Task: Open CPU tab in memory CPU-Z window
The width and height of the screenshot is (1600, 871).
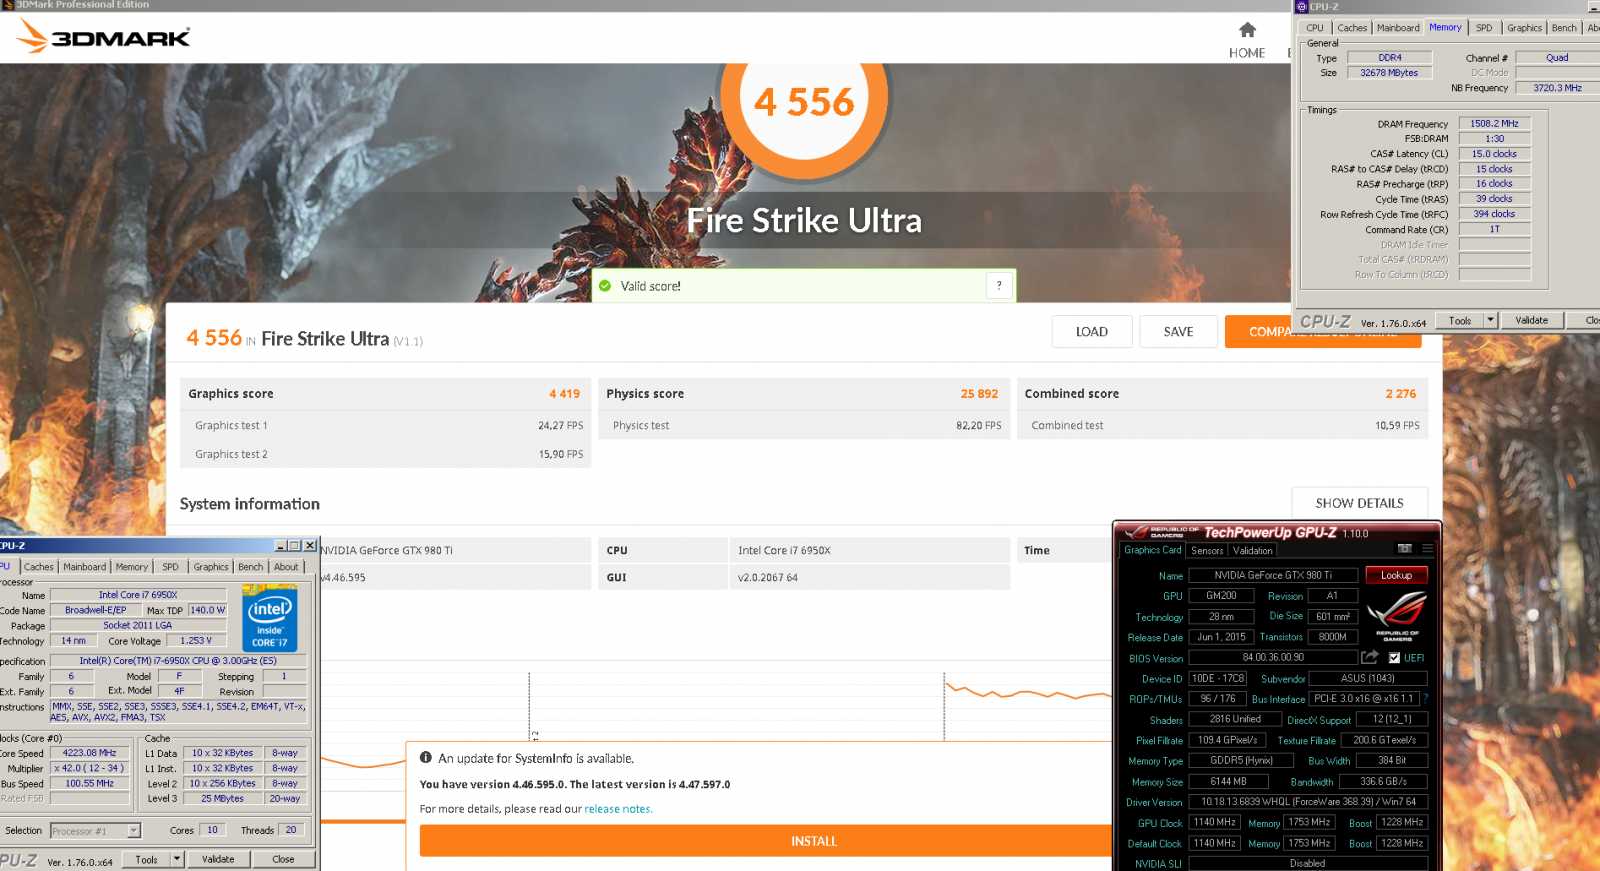Action: (1314, 28)
